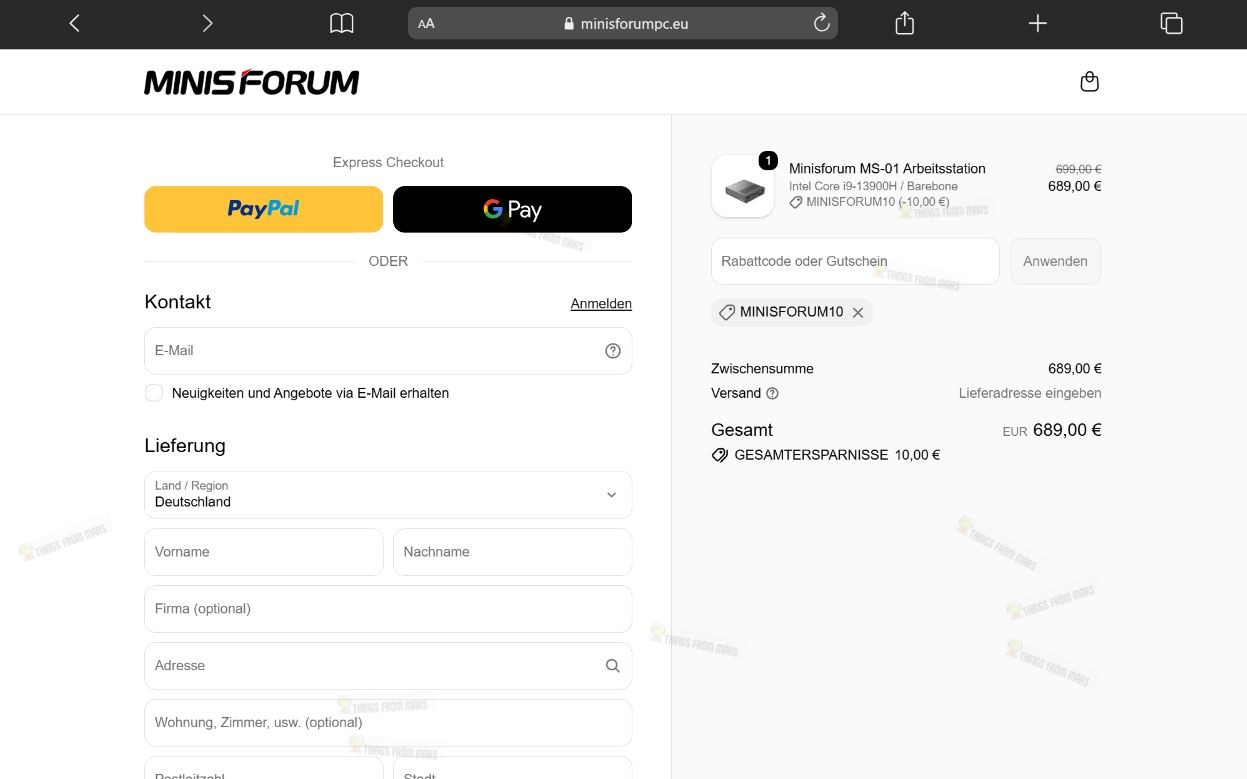The image size is (1247, 779).
Task: Click the Rabattcode oder Gutschein field
Action: coord(855,261)
